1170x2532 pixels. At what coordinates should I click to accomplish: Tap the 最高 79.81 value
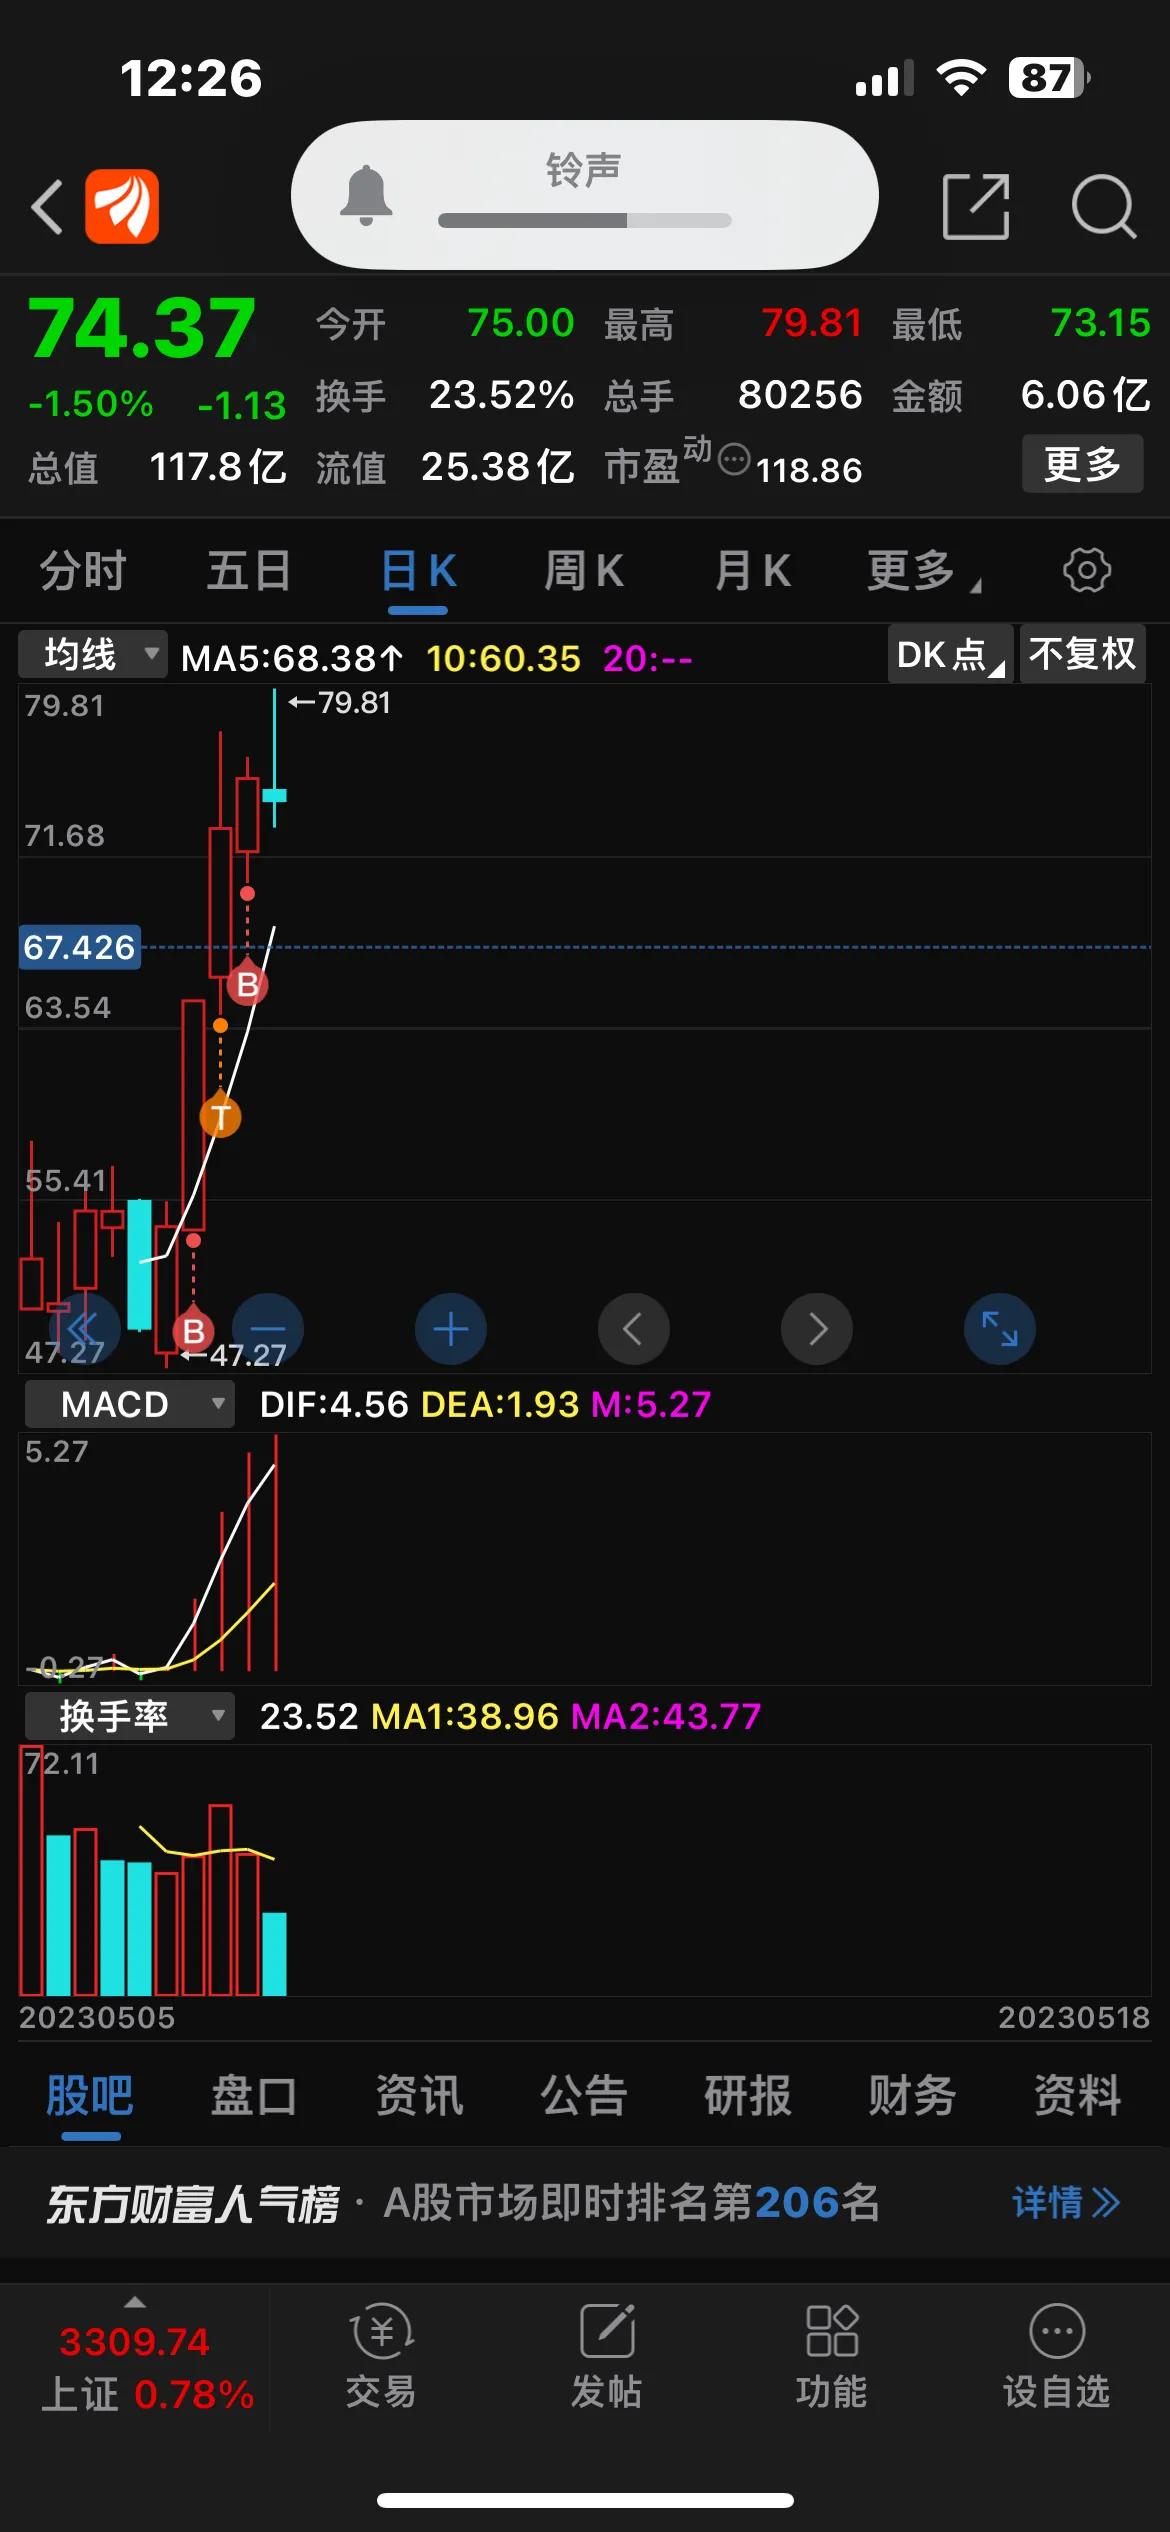click(x=811, y=323)
